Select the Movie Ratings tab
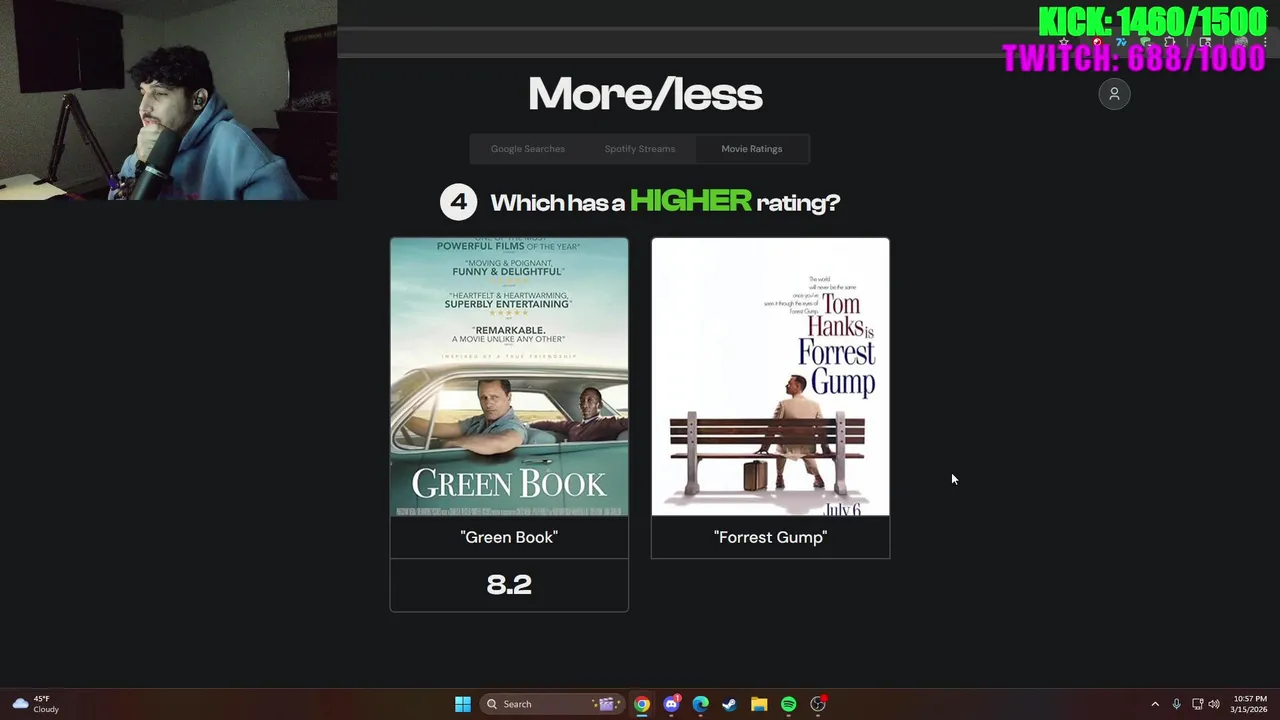 (751, 149)
